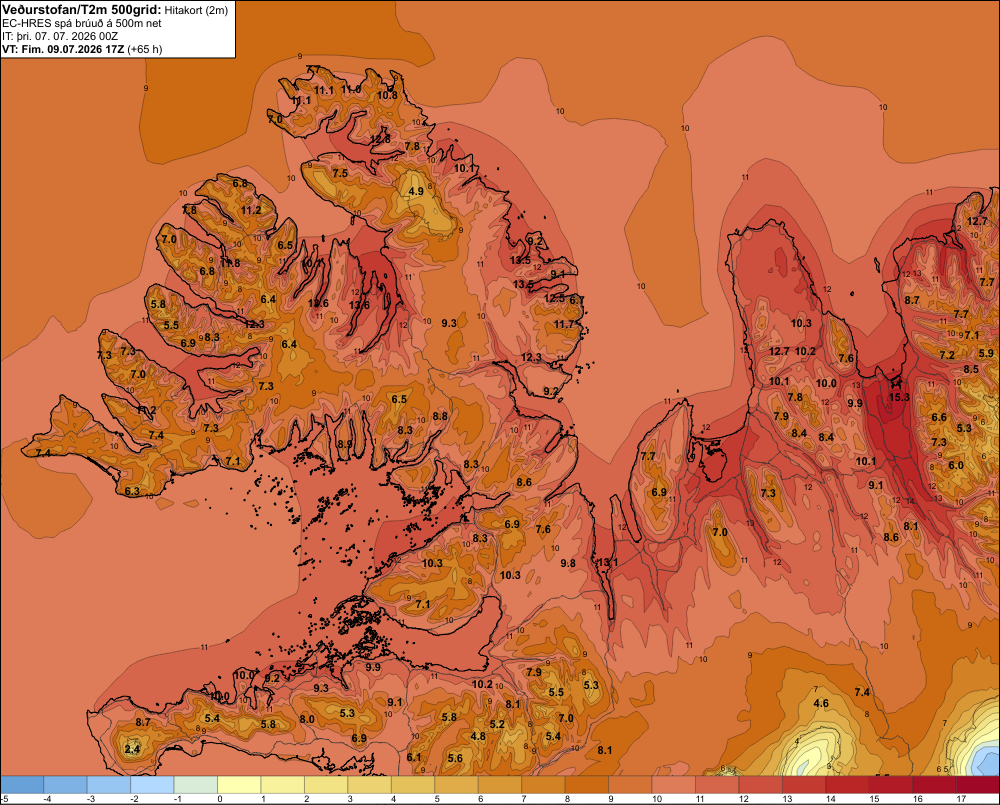Click the legend swatch between -5 and -4
Image resolution: width=1000 pixels, height=805 pixels.
point(22,785)
